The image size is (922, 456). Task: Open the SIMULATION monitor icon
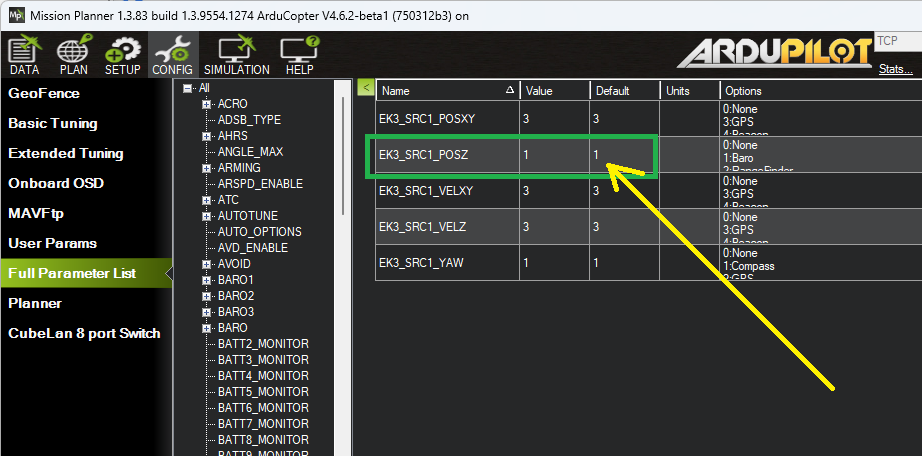236,56
